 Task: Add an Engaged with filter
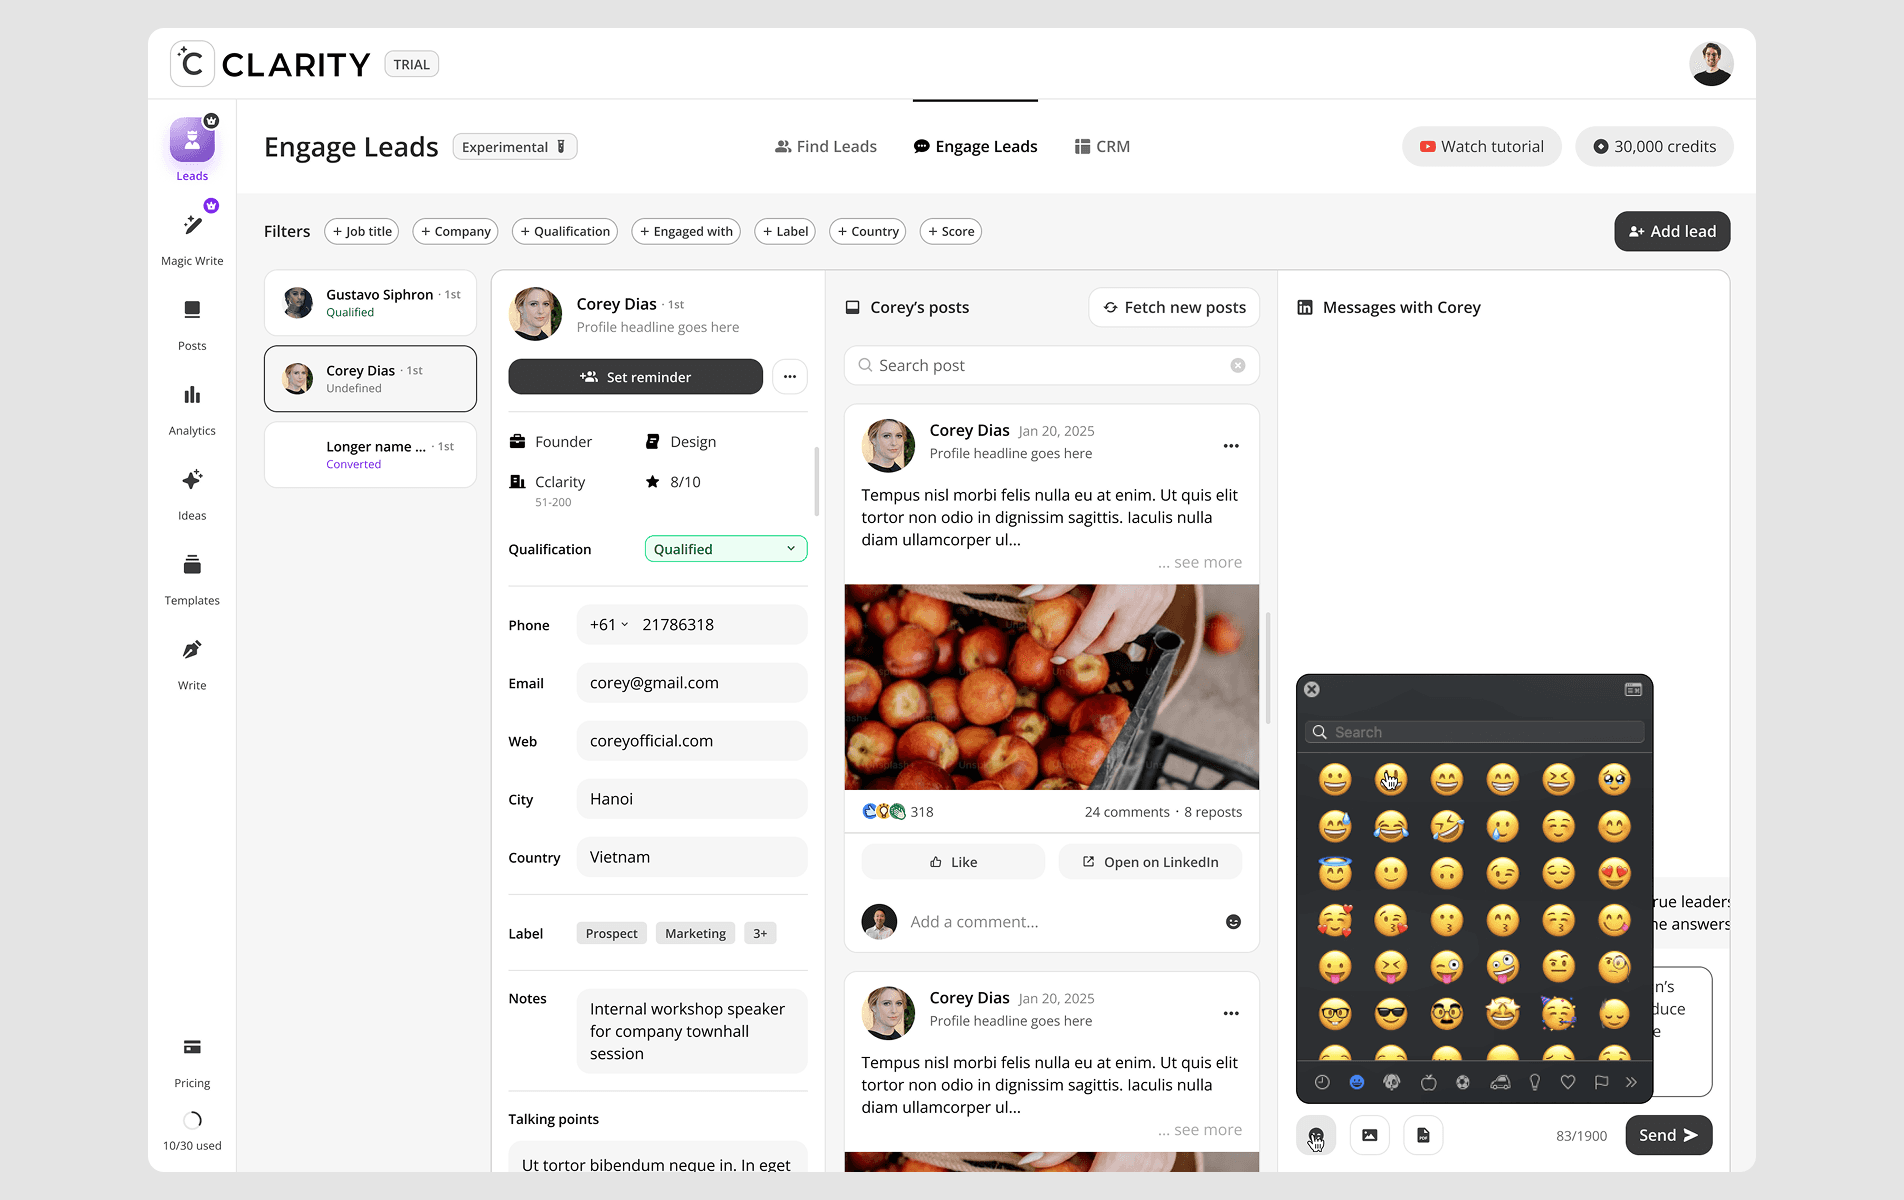pyautogui.click(x=686, y=231)
